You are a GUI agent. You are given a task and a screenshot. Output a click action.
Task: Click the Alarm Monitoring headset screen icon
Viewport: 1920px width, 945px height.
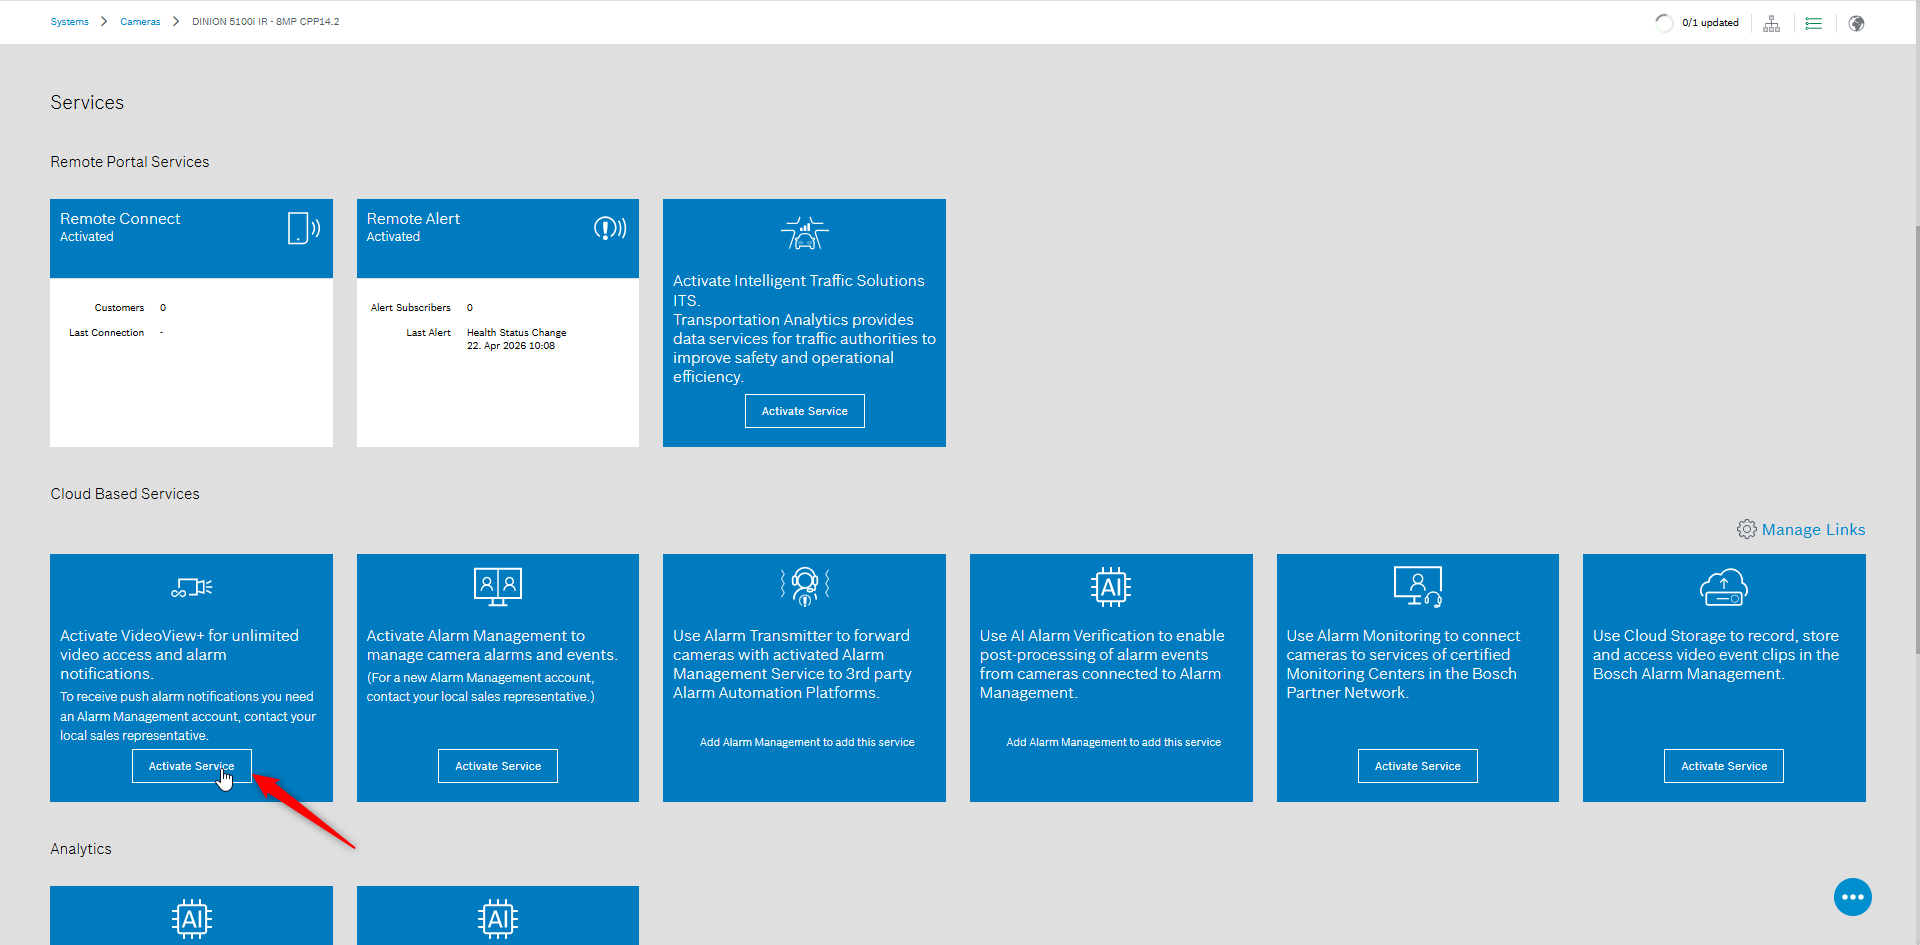1418,586
